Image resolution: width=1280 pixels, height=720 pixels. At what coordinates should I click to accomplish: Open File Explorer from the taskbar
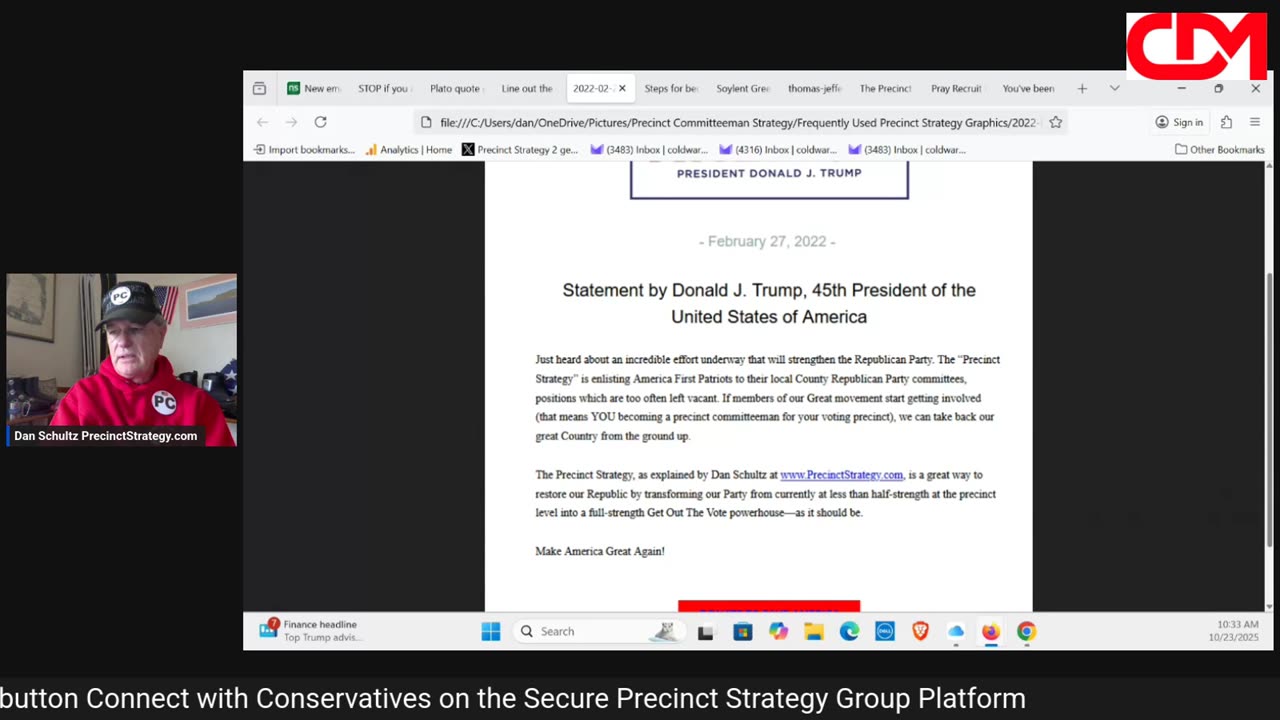click(814, 631)
